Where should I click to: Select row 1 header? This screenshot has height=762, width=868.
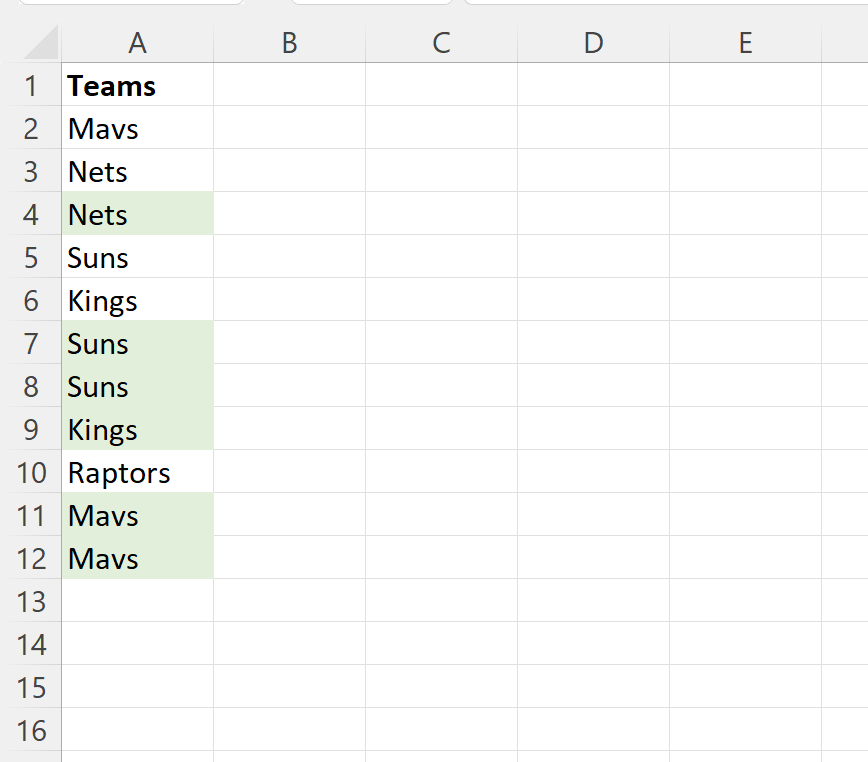pos(30,85)
